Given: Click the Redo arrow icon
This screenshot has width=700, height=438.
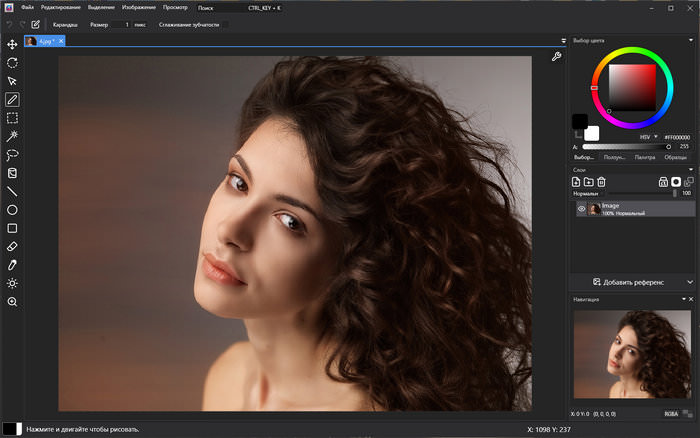Looking at the screenshot, I should point(22,25).
